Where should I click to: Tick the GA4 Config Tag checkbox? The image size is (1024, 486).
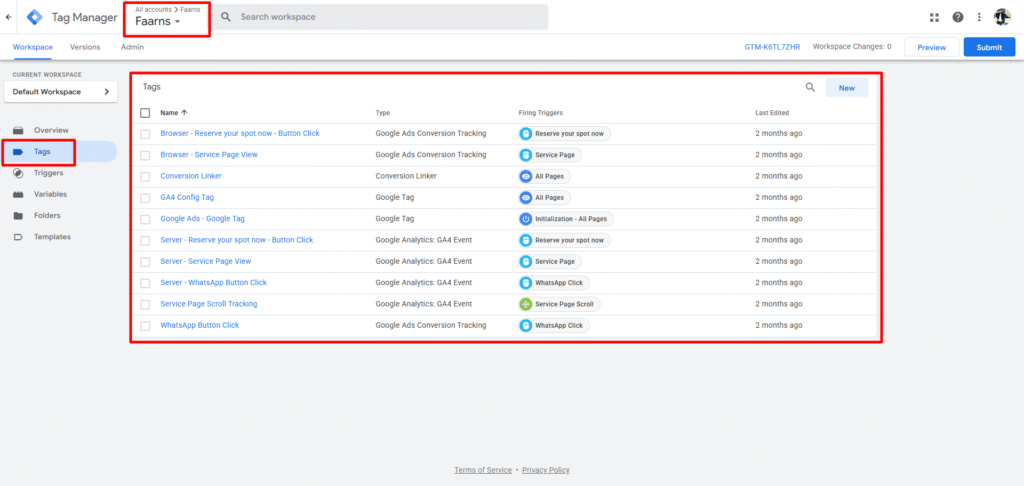click(x=145, y=198)
